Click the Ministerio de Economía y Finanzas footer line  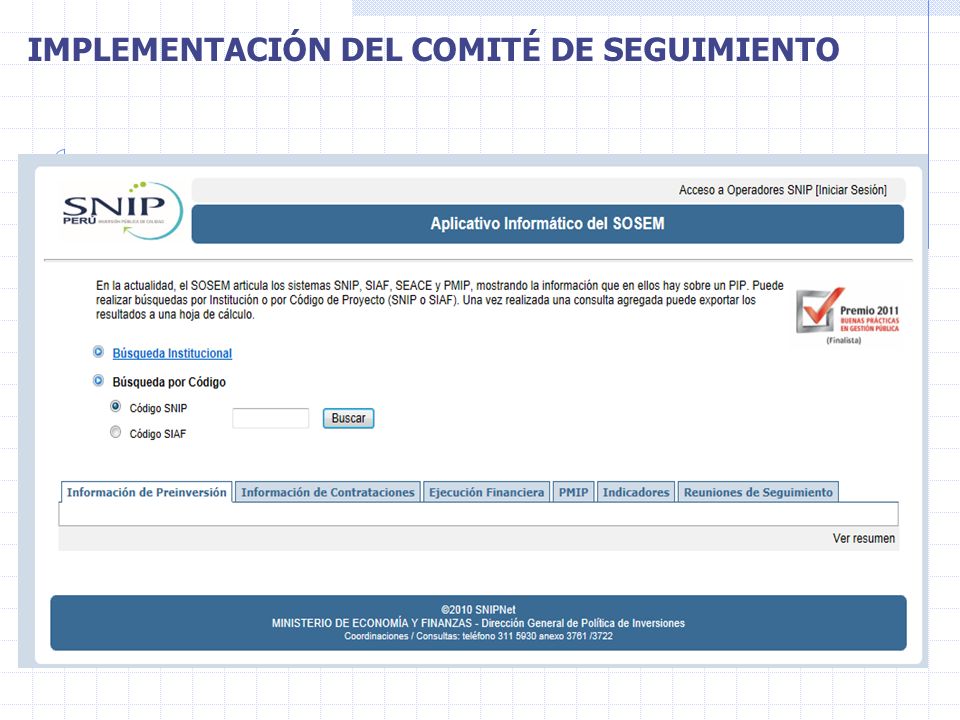(x=478, y=623)
